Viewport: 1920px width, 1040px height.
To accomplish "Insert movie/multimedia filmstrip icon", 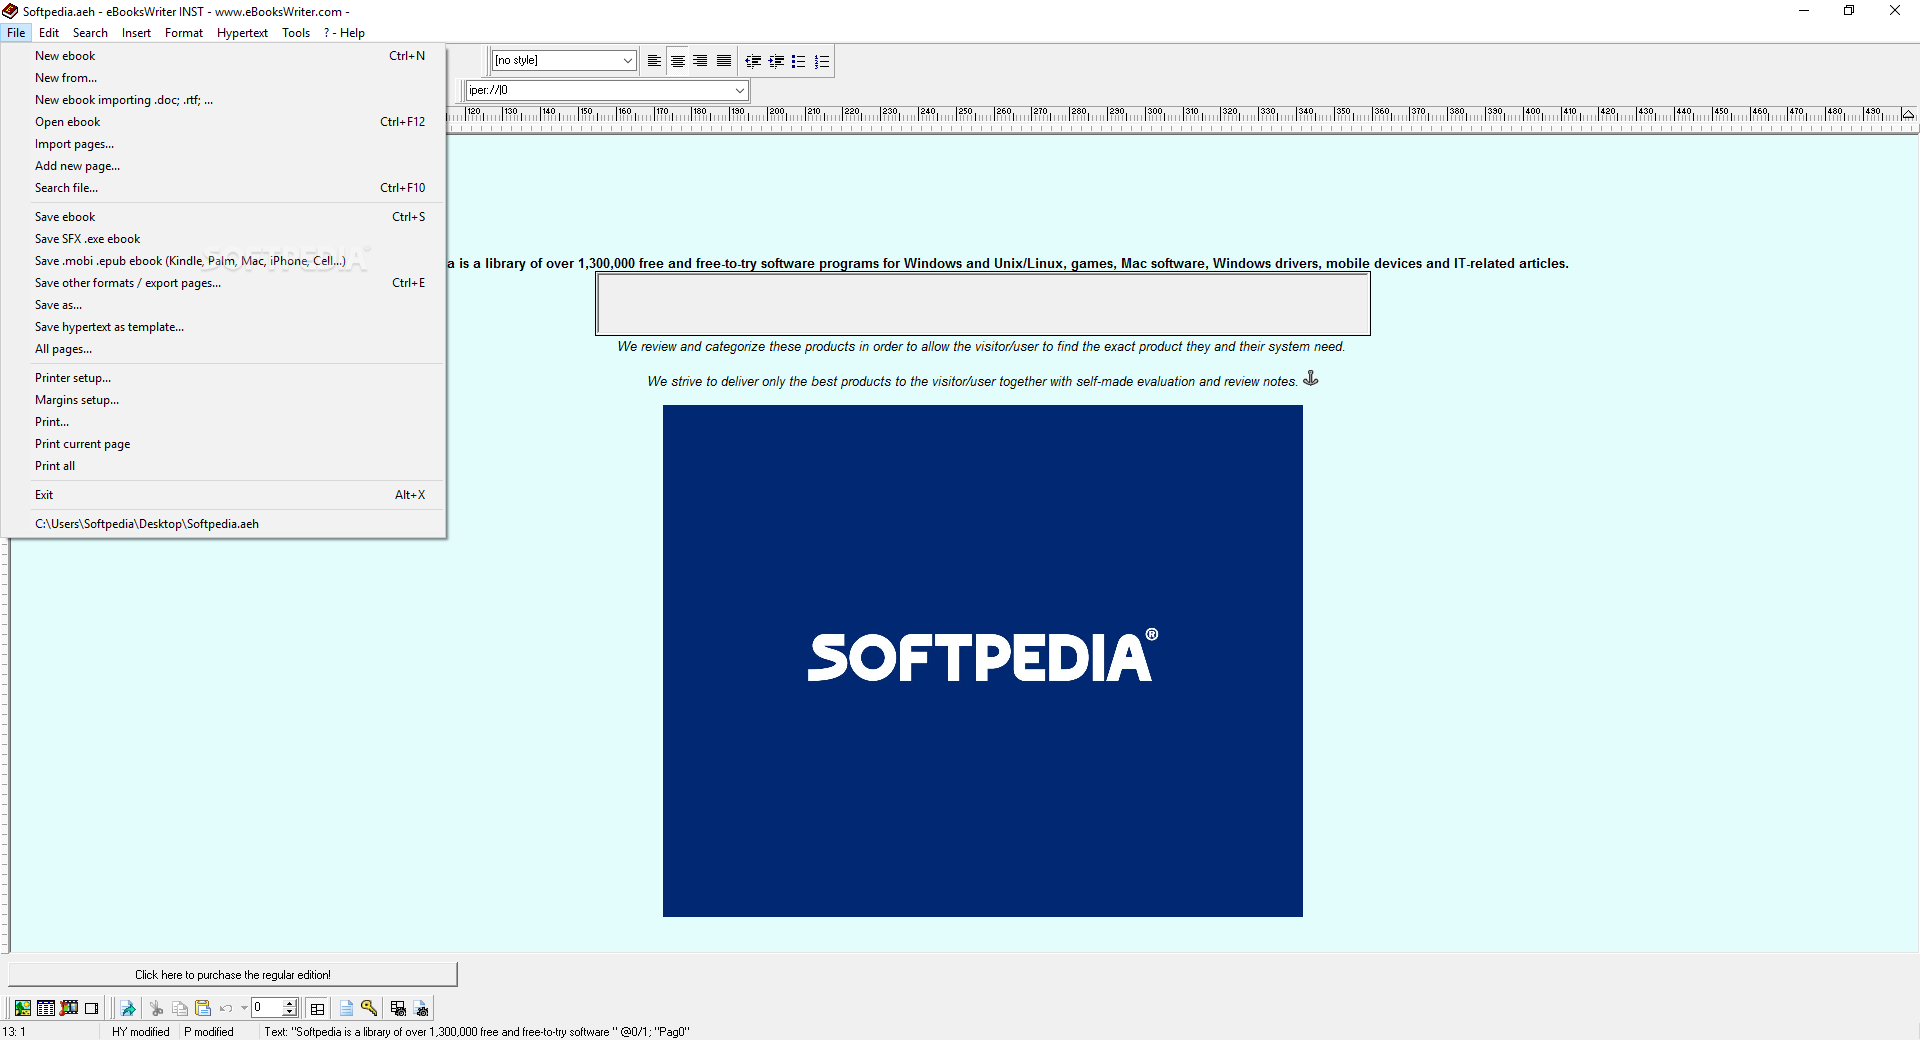I will pos(69,1008).
